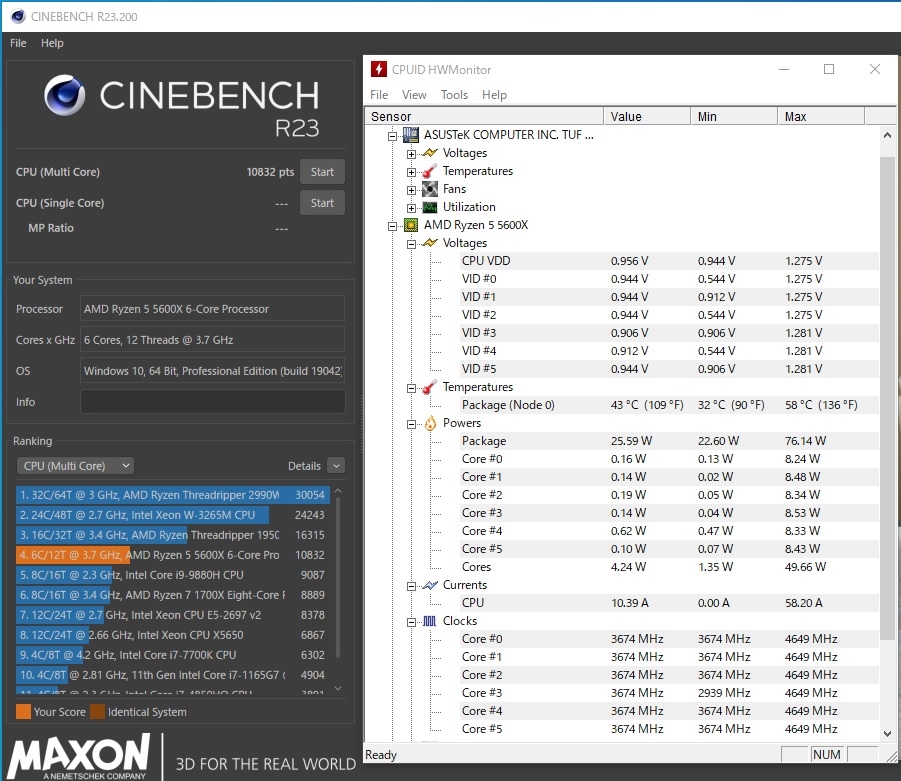
Task: Click the Identical System brown swatch
Action: pos(98,711)
